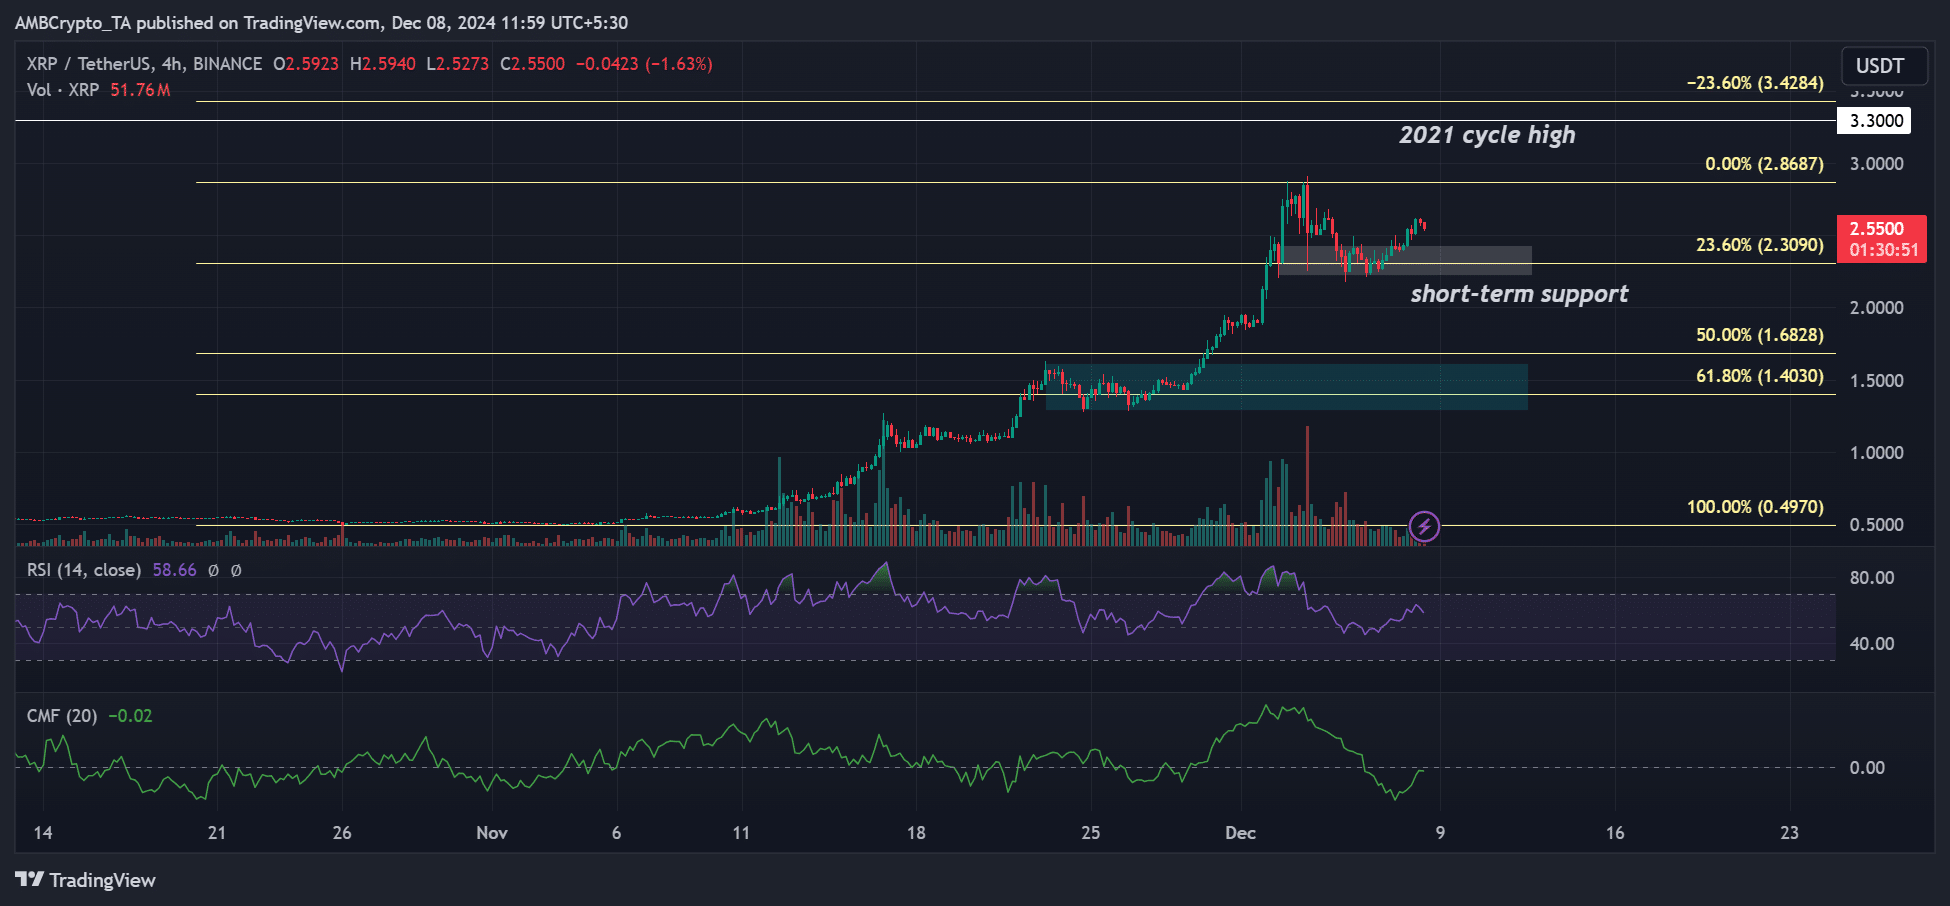This screenshot has width=1950, height=906.
Task: Click the CMF (20) indicator label
Action: point(62,716)
